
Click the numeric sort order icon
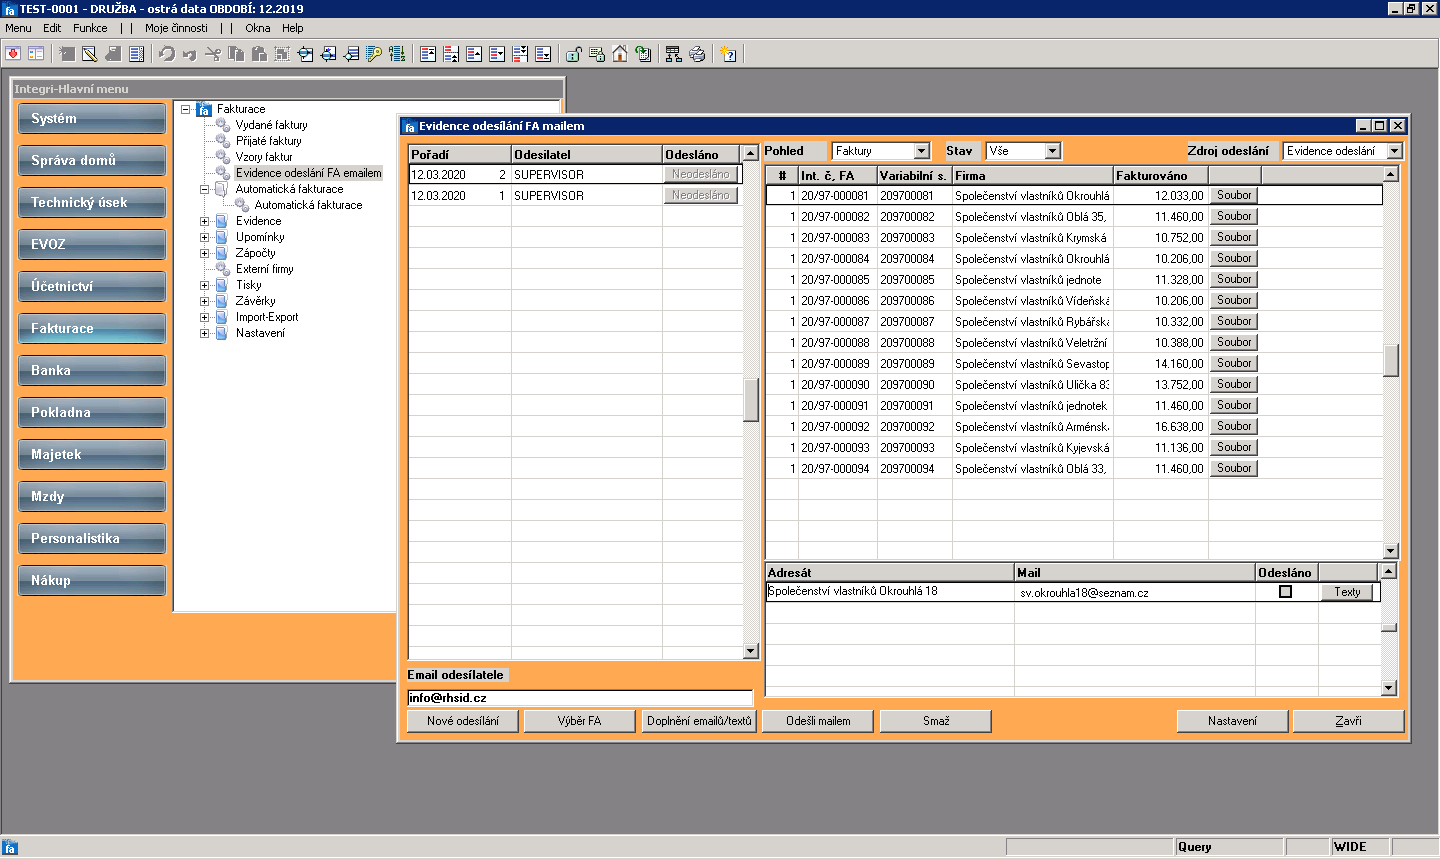coord(397,54)
